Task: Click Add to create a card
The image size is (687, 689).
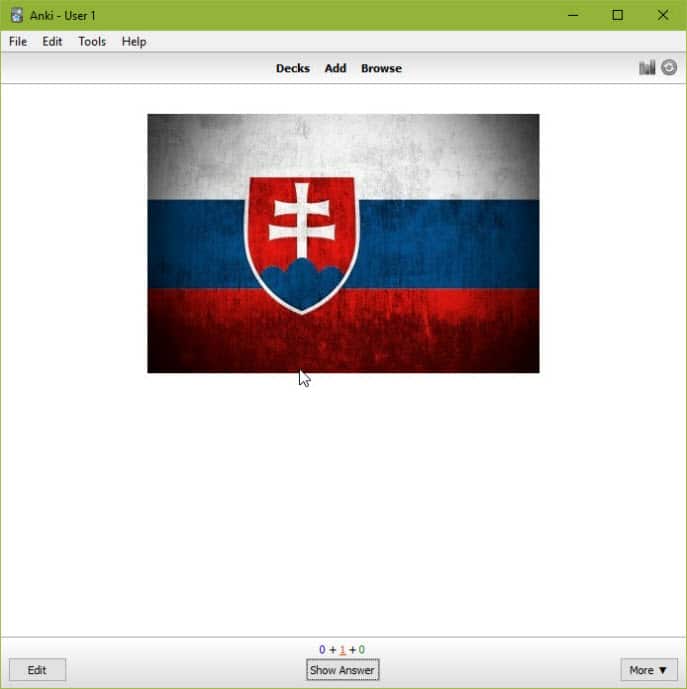Action: (x=335, y=69)
